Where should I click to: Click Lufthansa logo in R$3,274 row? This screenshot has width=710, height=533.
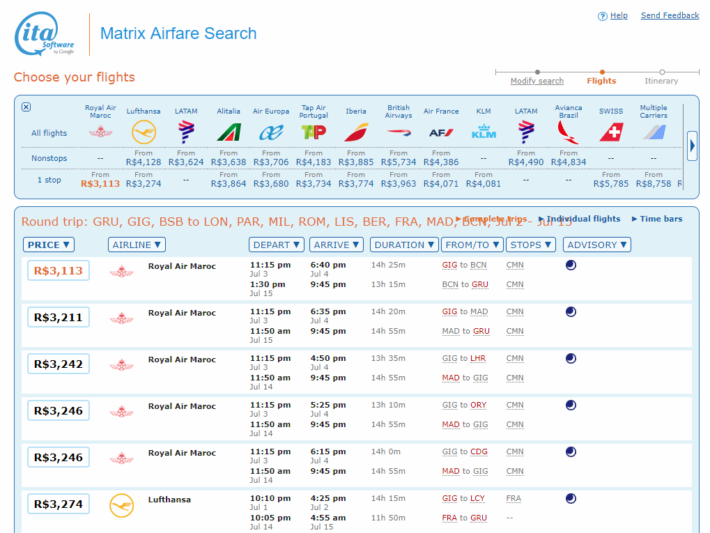(121, 505)
